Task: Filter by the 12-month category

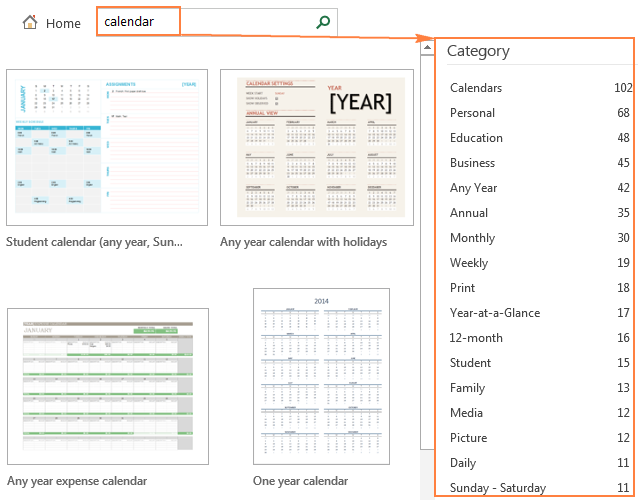Action: click(476, 338)
